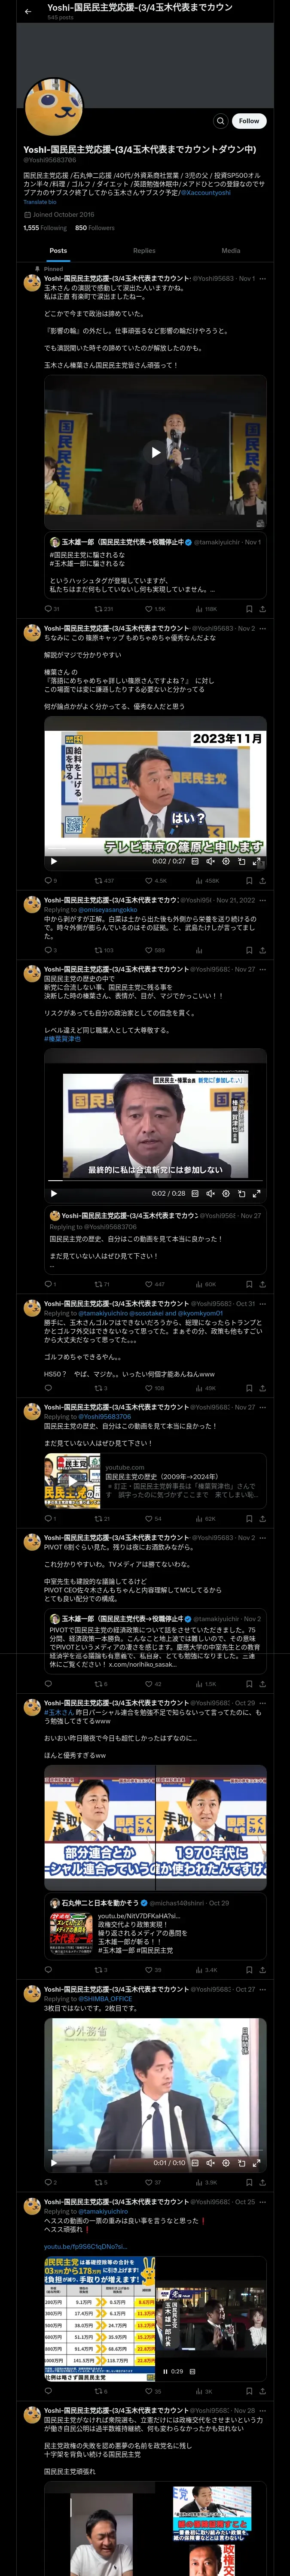Open the profile search magnifier icon
This screenshot has height=2576, width=290.
220,121
